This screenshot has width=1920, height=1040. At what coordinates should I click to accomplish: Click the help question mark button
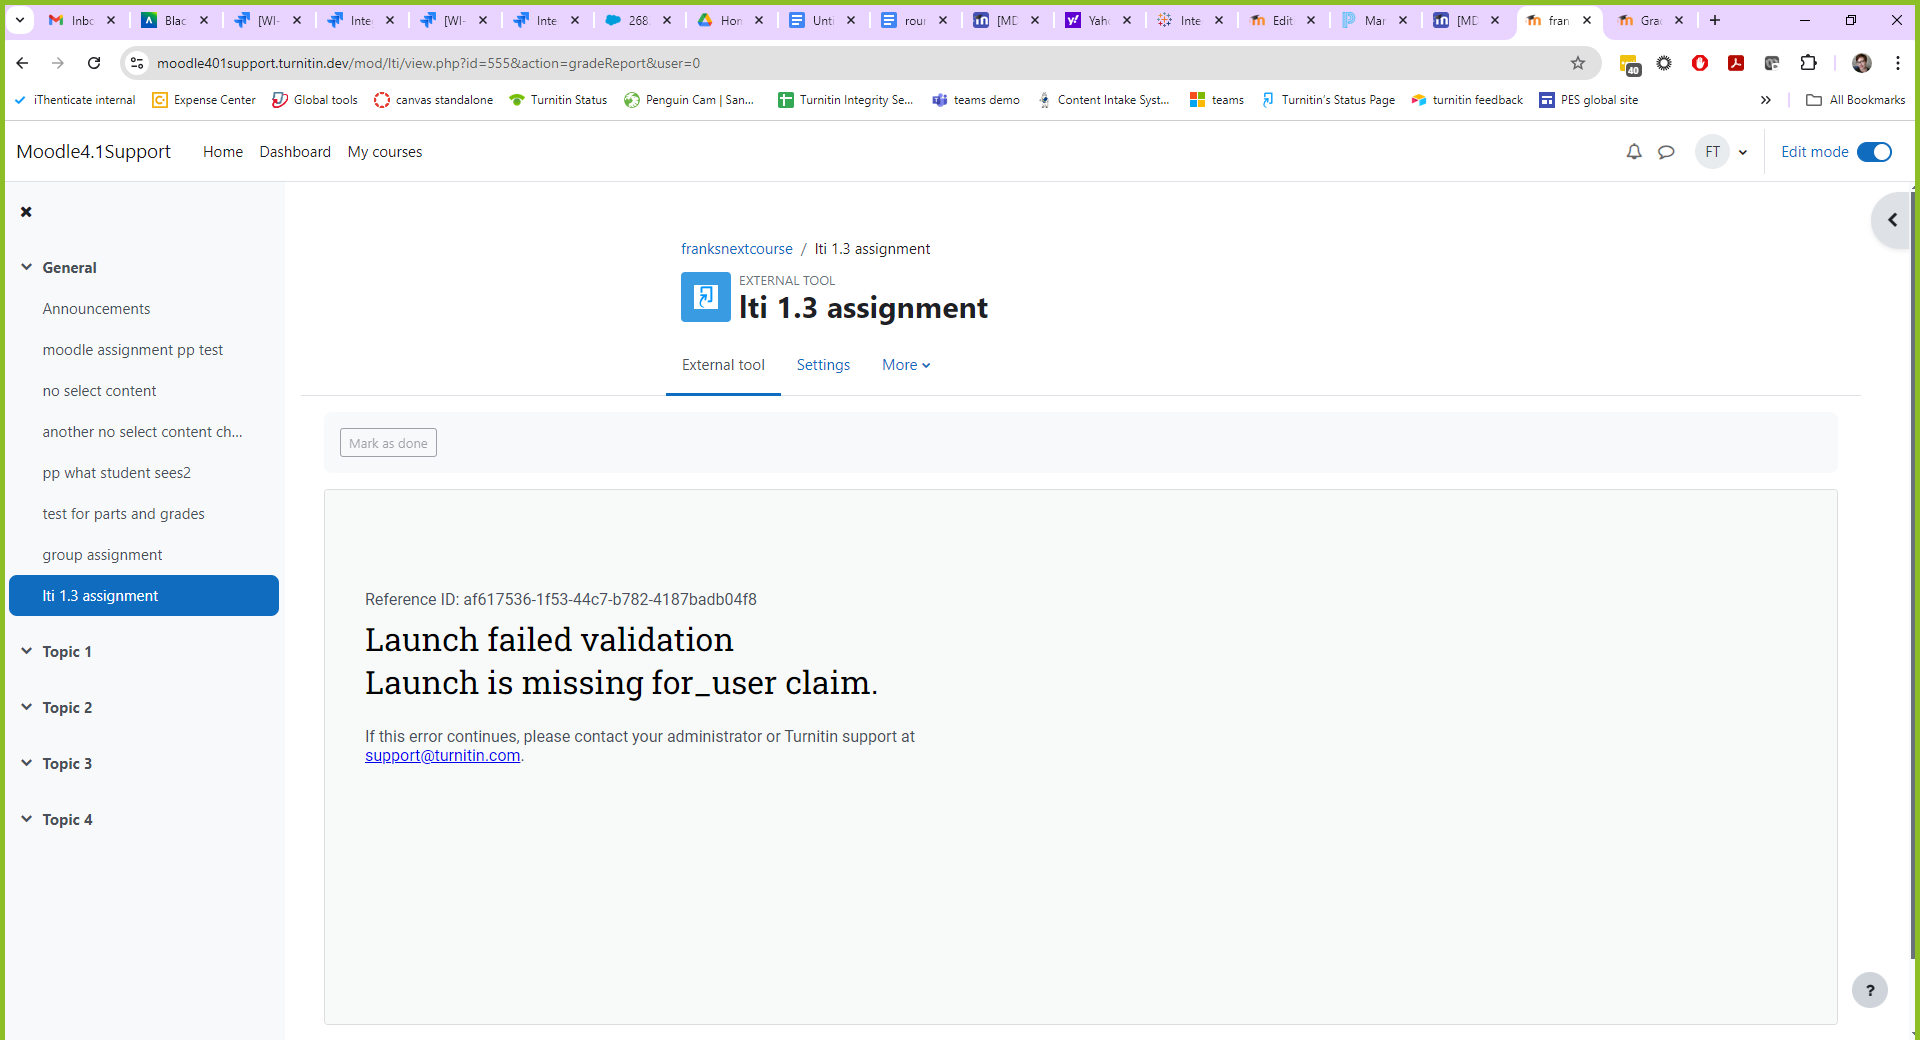[x=1869, y=990]
